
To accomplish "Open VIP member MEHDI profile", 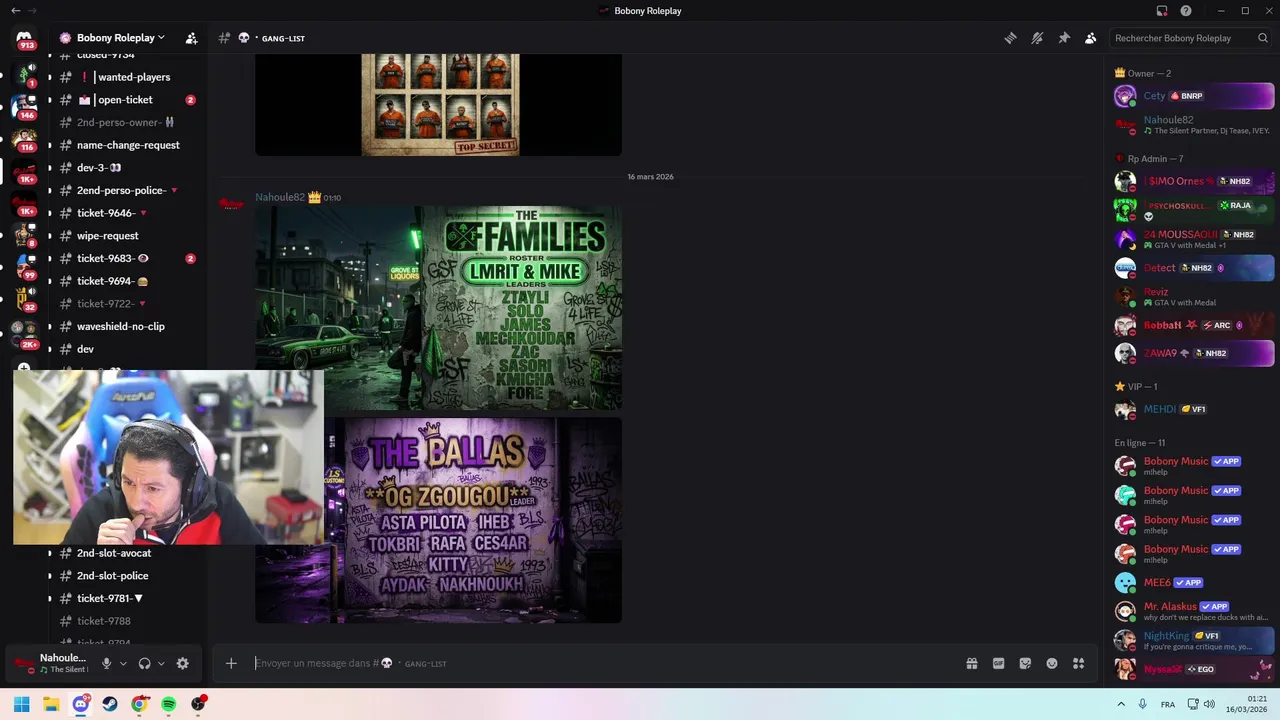I will click(1194, 409).
